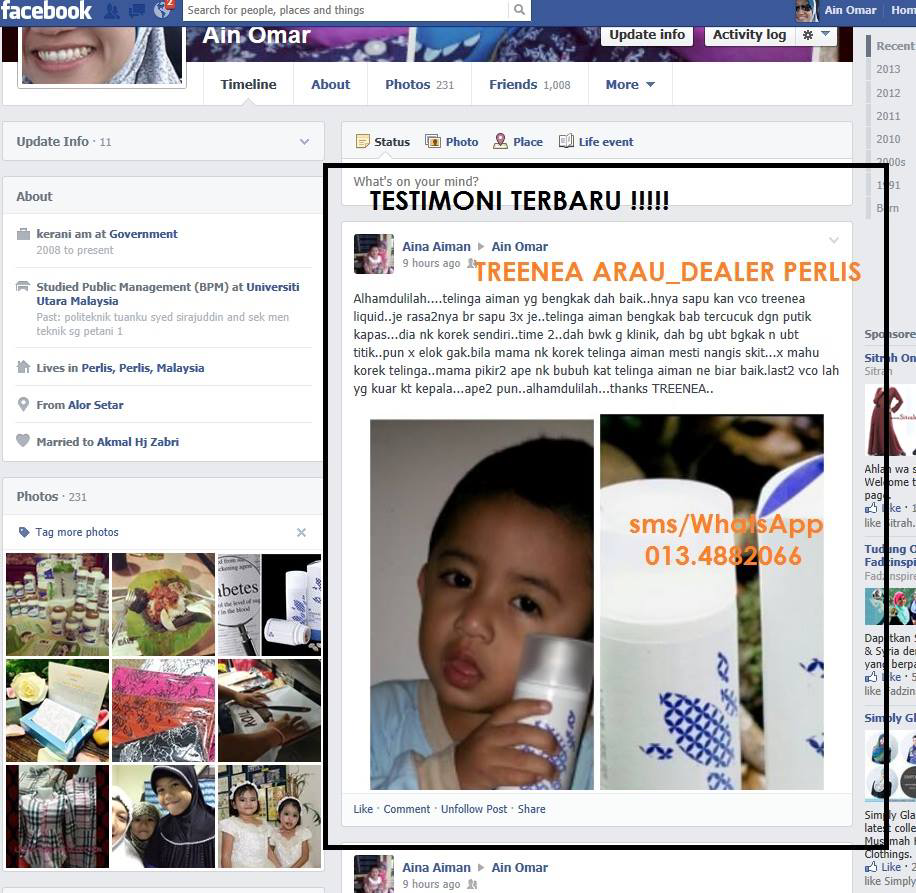This screenshot has width=916, height=893.
Task: Open the supplement bottles display thumbnail
Action: 57,604
